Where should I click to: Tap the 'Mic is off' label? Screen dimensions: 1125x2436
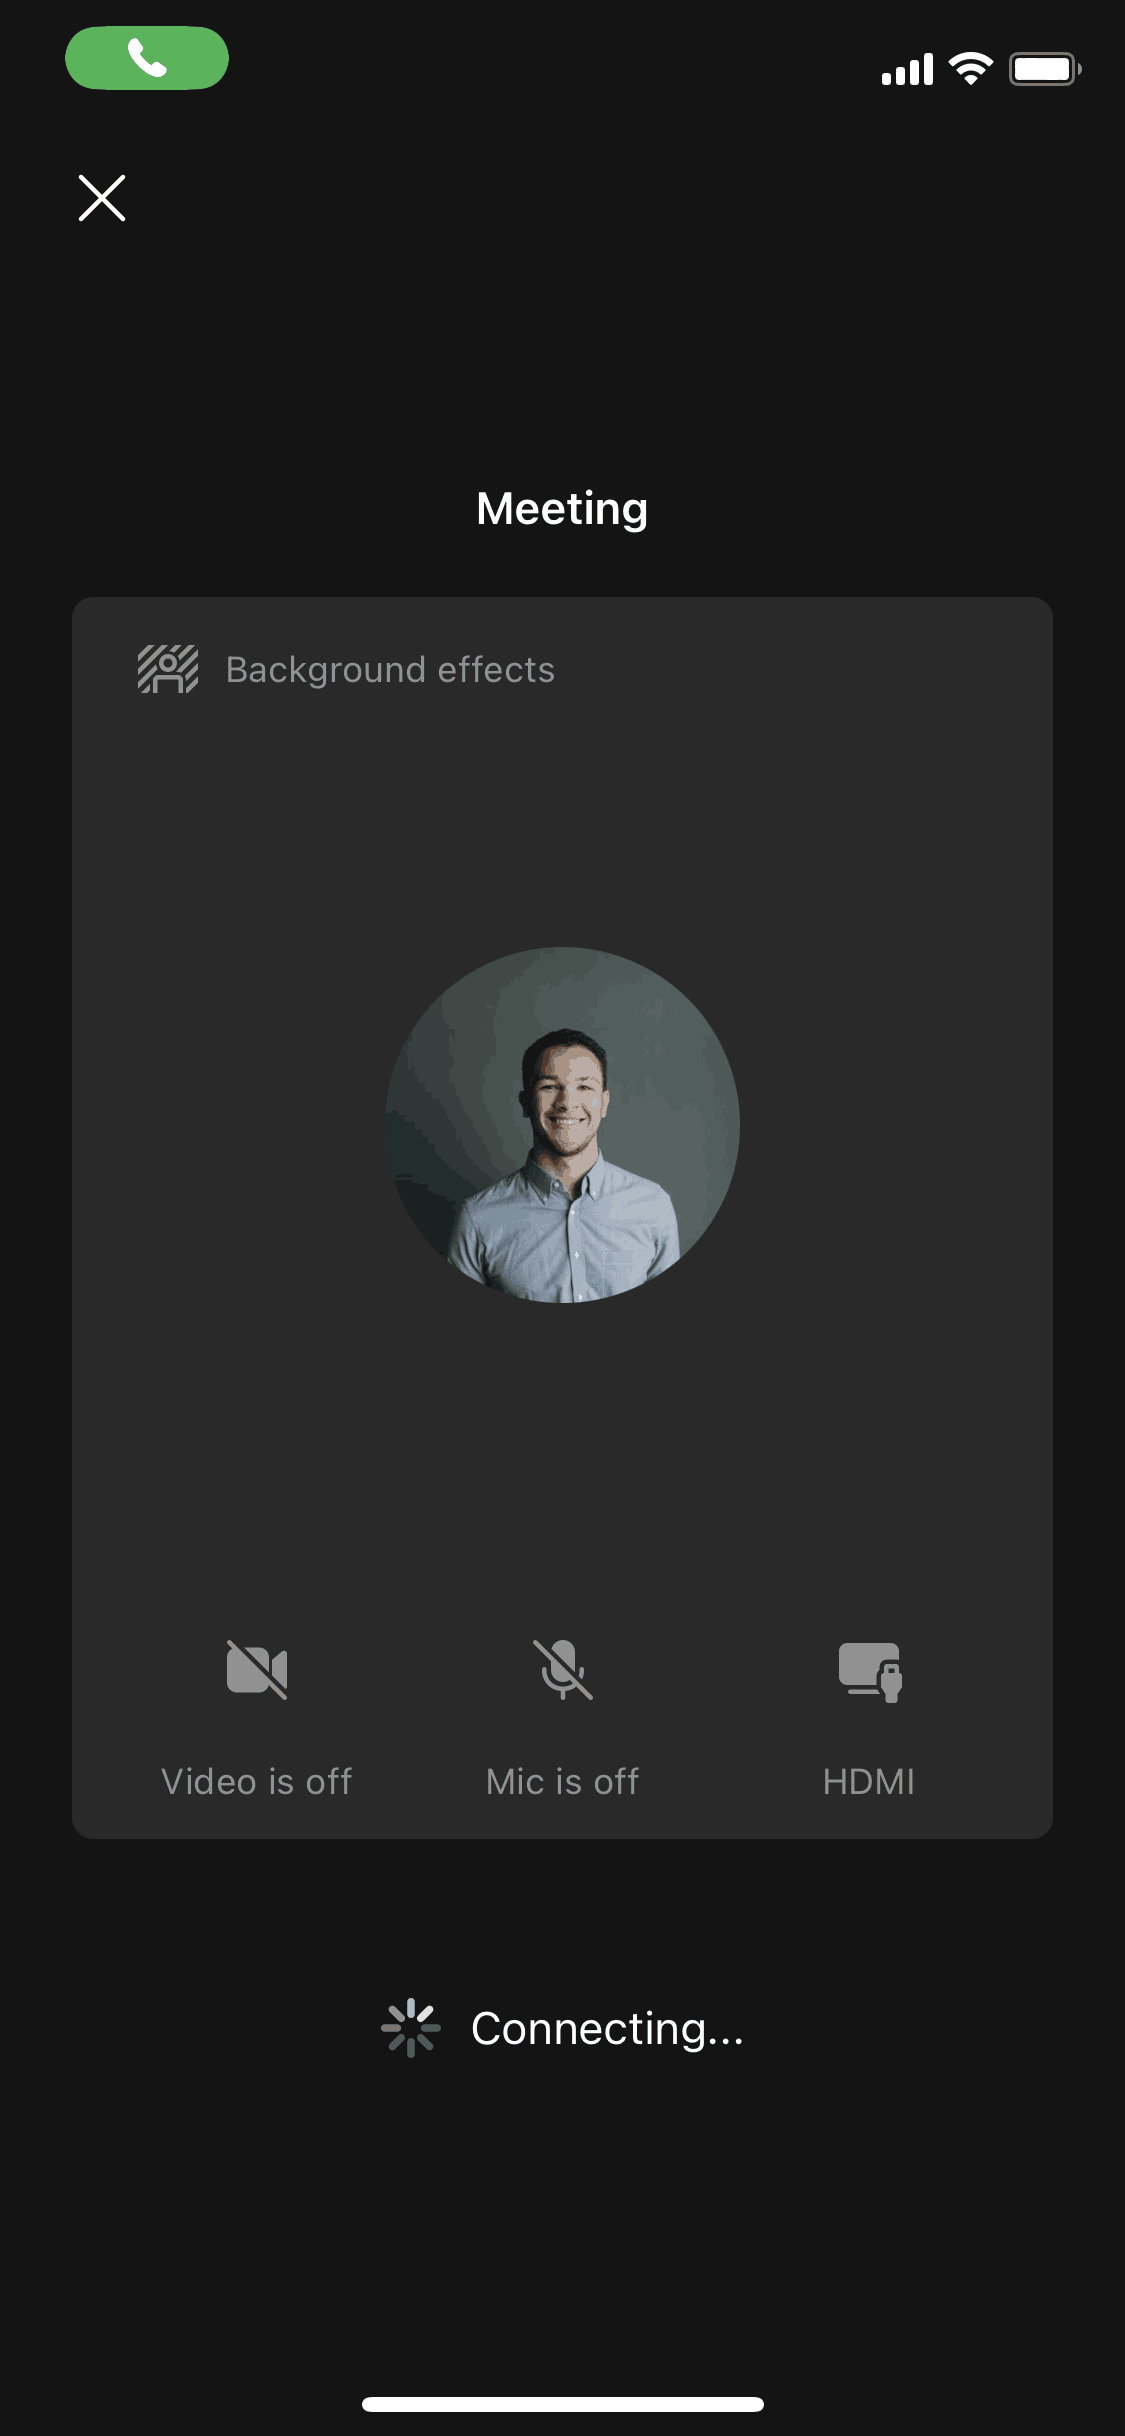(x=562, y=1781)
